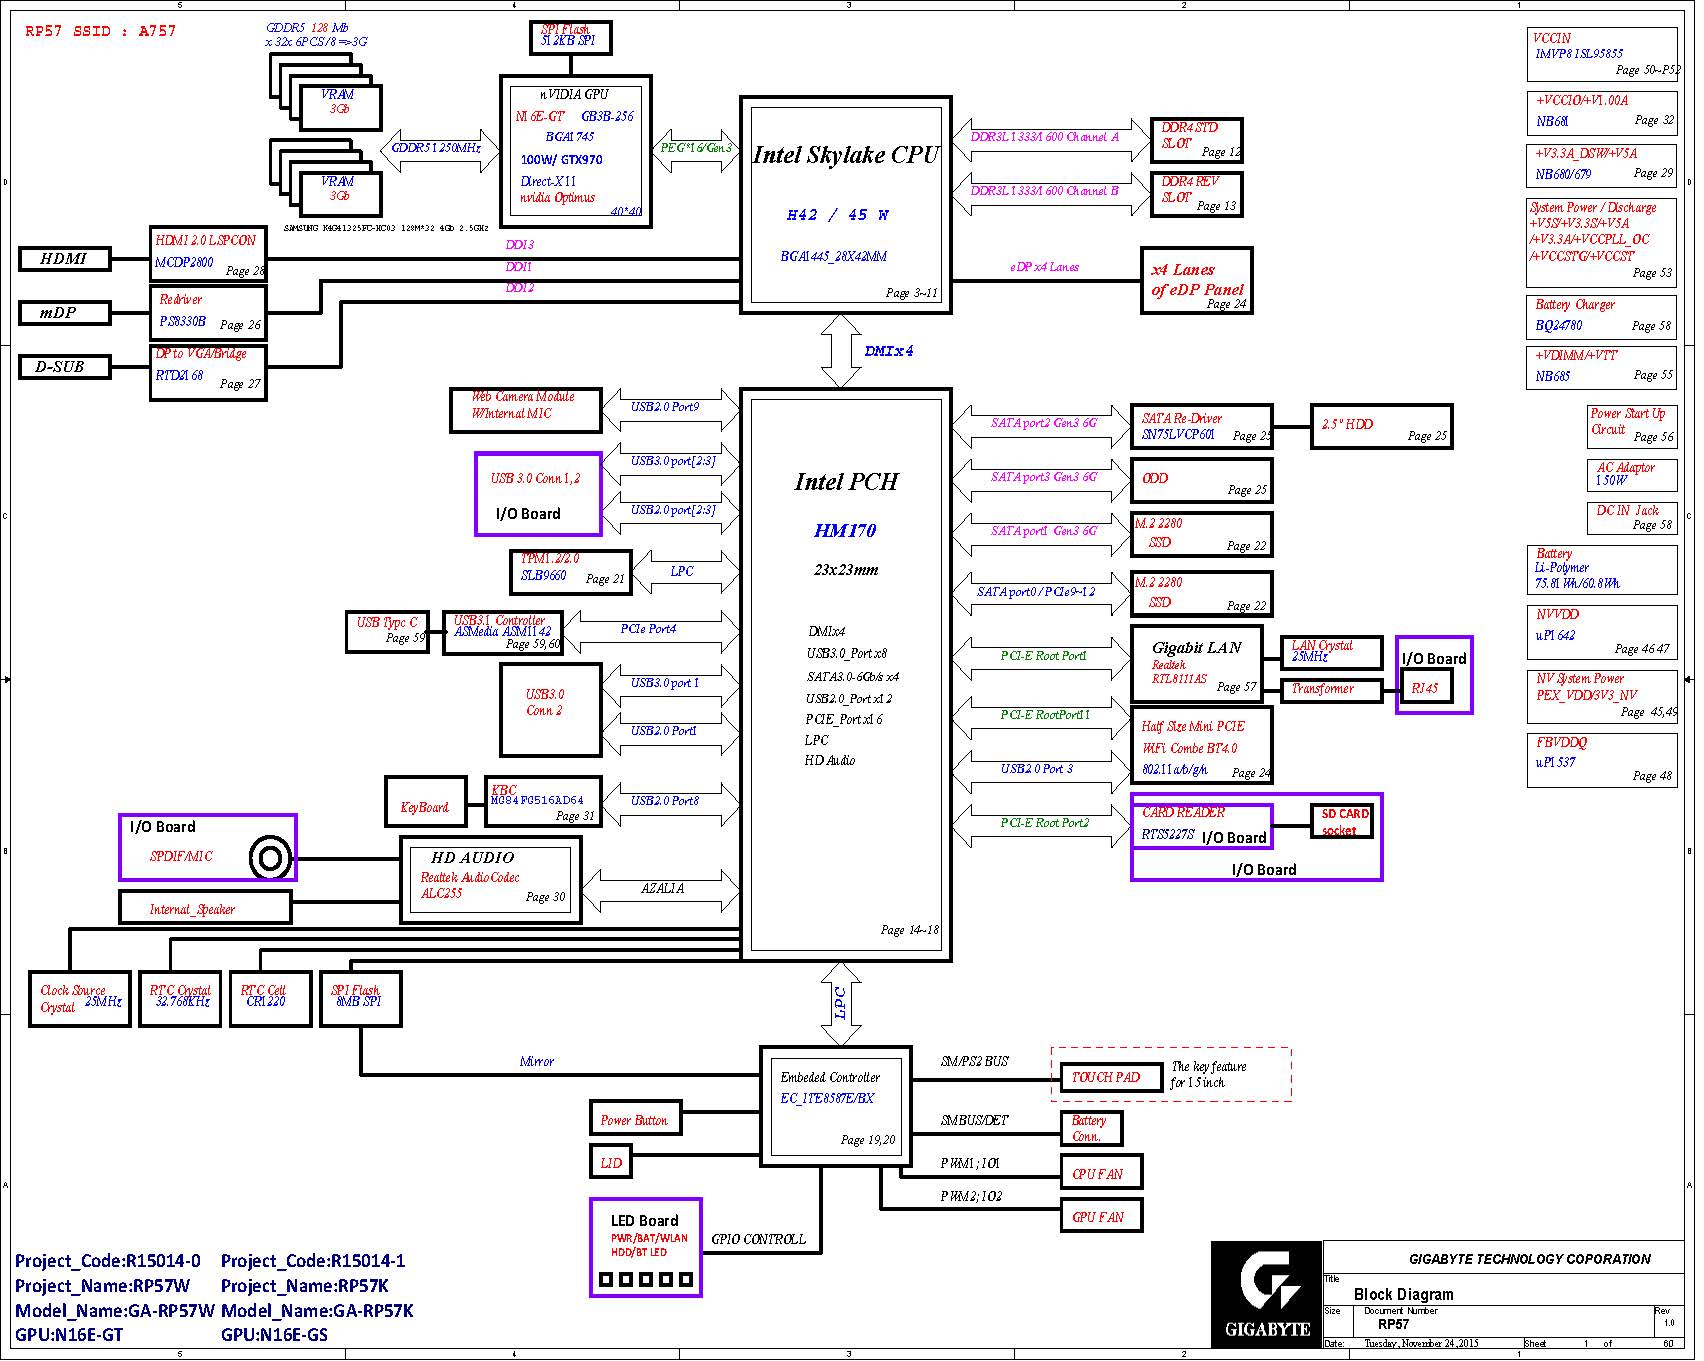This screenshot has width=1704, height=1361.
Task: Select the nVIDIA GPU block
Action: pos(576,151)
